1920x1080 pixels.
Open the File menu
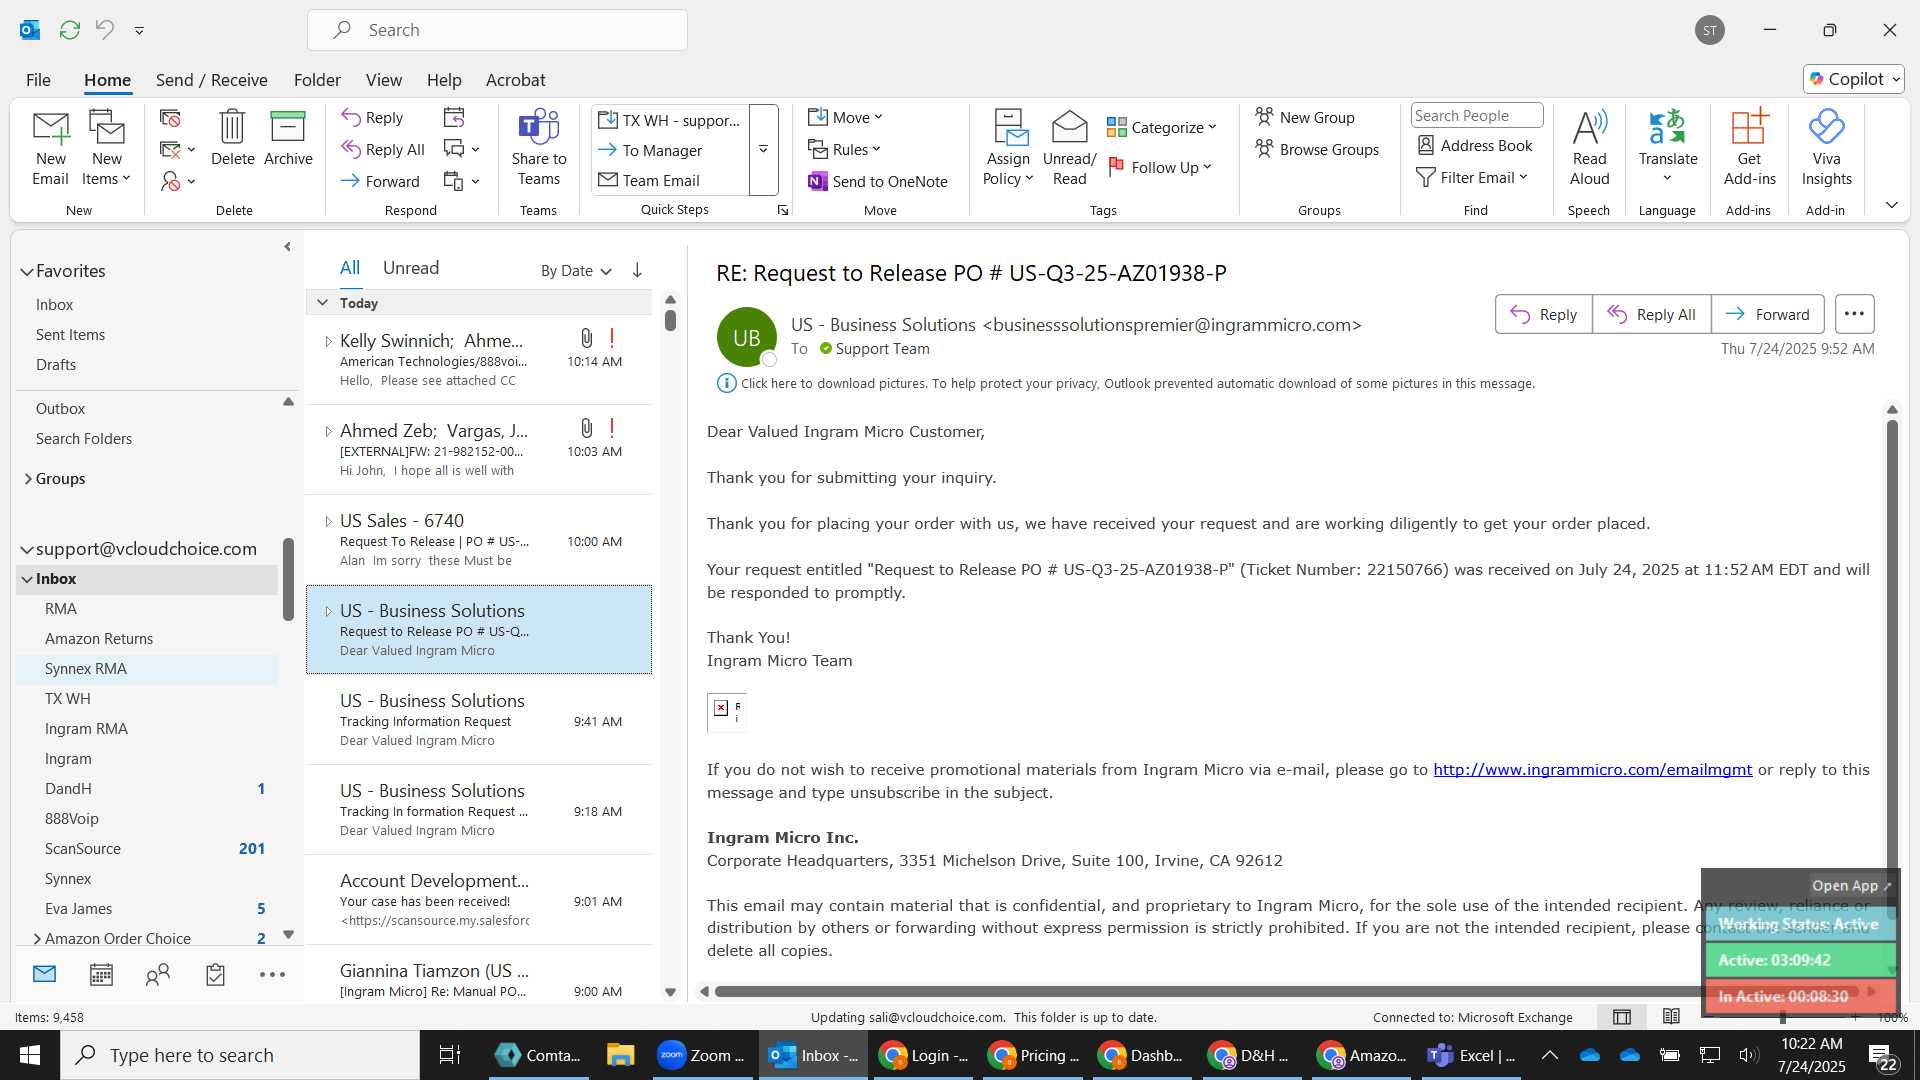[38, 80]
